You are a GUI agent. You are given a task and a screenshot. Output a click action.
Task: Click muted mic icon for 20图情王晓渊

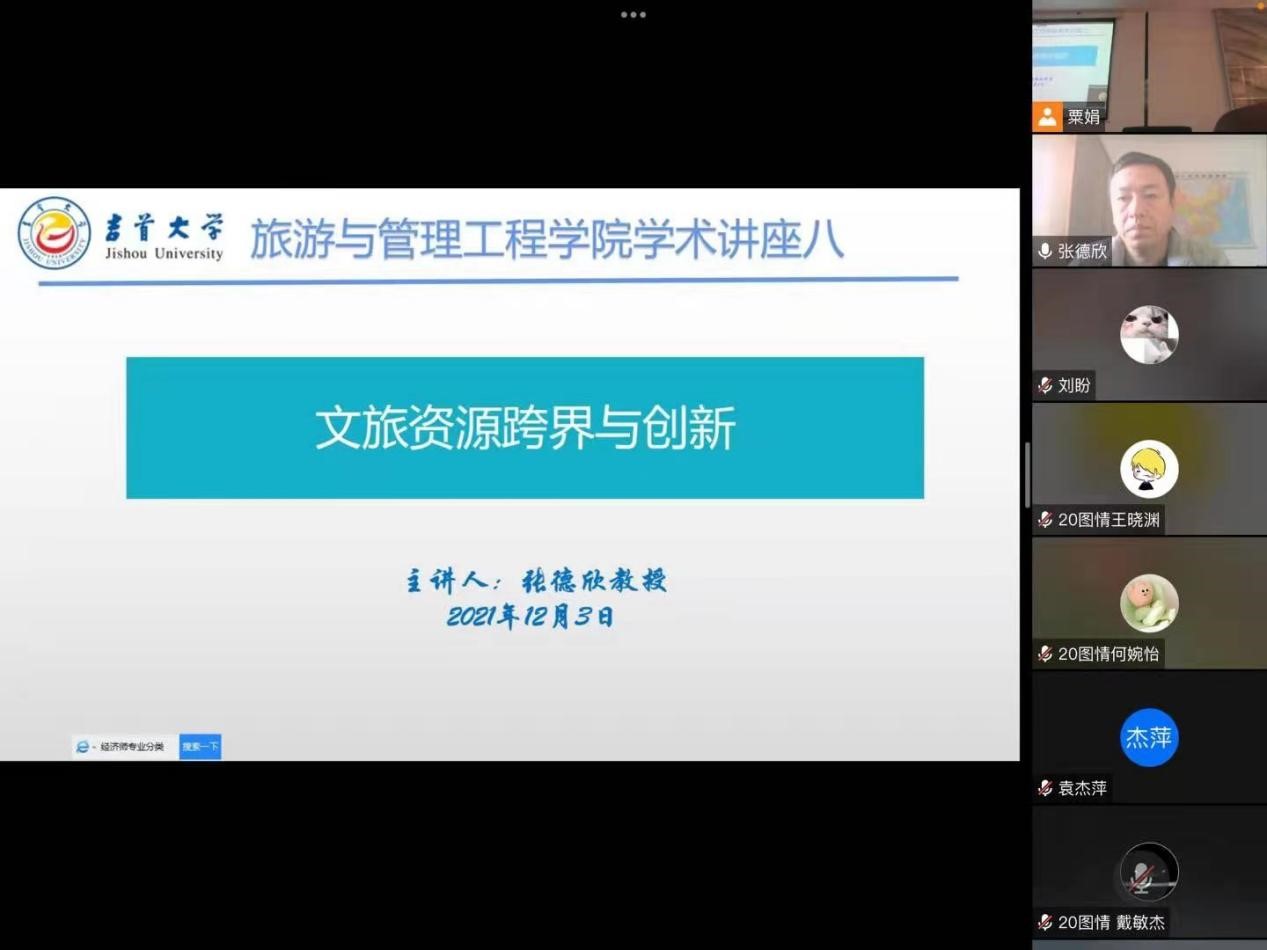coord(1045,520)
